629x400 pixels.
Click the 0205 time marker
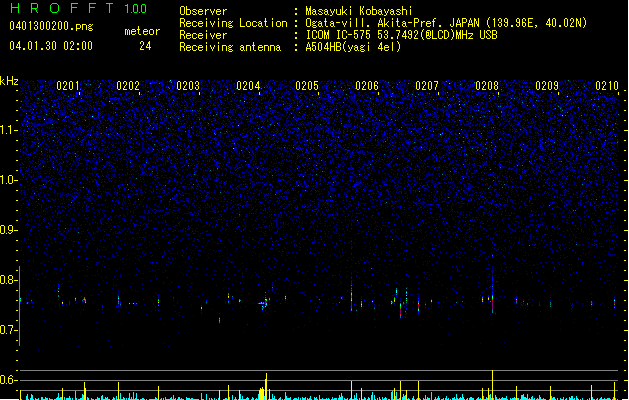pyautogui.click(x=307, y=86)
